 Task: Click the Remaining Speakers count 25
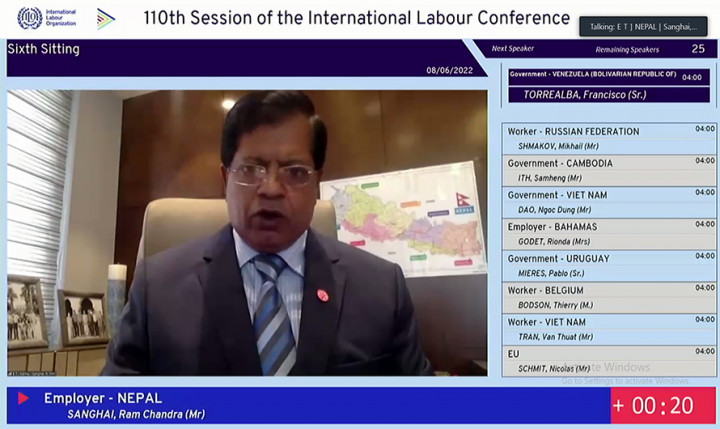tap(698, 48)
